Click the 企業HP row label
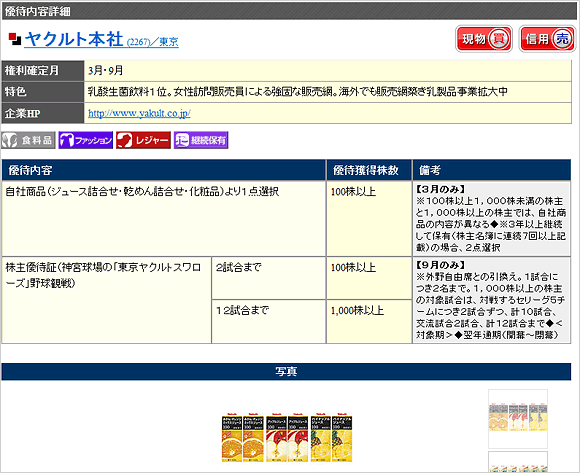Viewport: 580px width, 473px height. click(x=43, y=113)
